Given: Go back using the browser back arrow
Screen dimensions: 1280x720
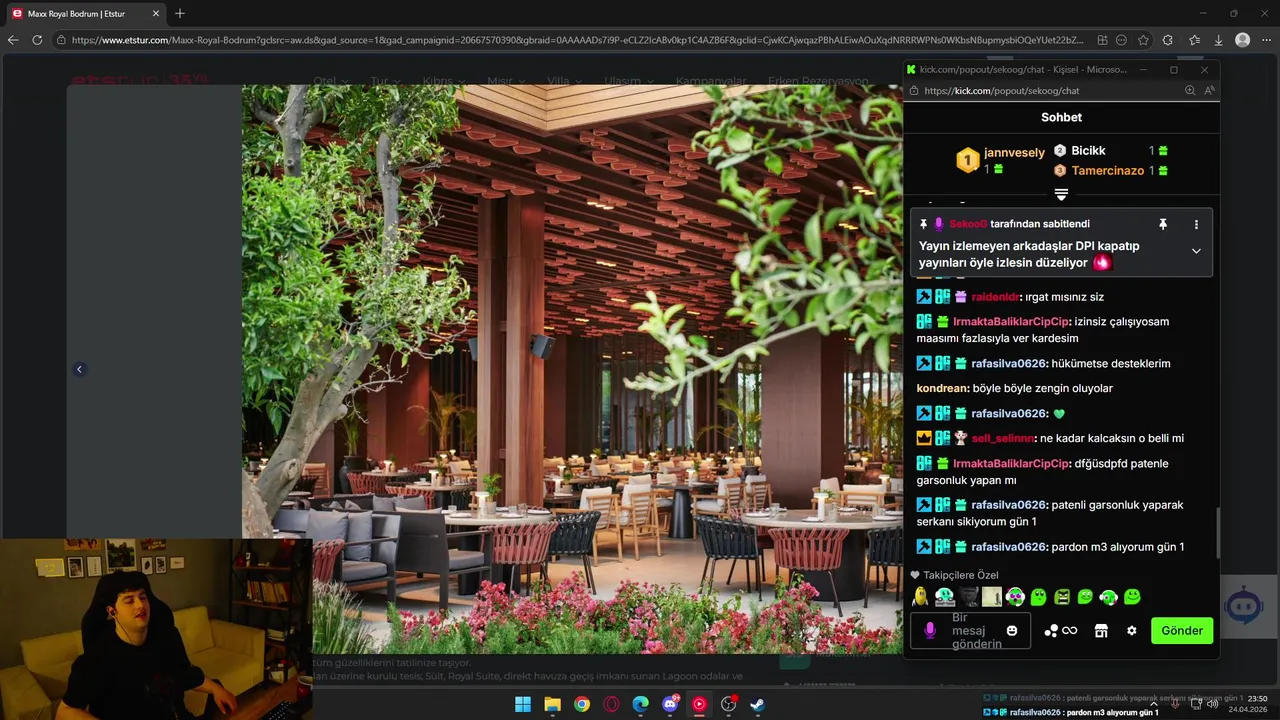Looking at the screenshot, I should pos(13,40).
